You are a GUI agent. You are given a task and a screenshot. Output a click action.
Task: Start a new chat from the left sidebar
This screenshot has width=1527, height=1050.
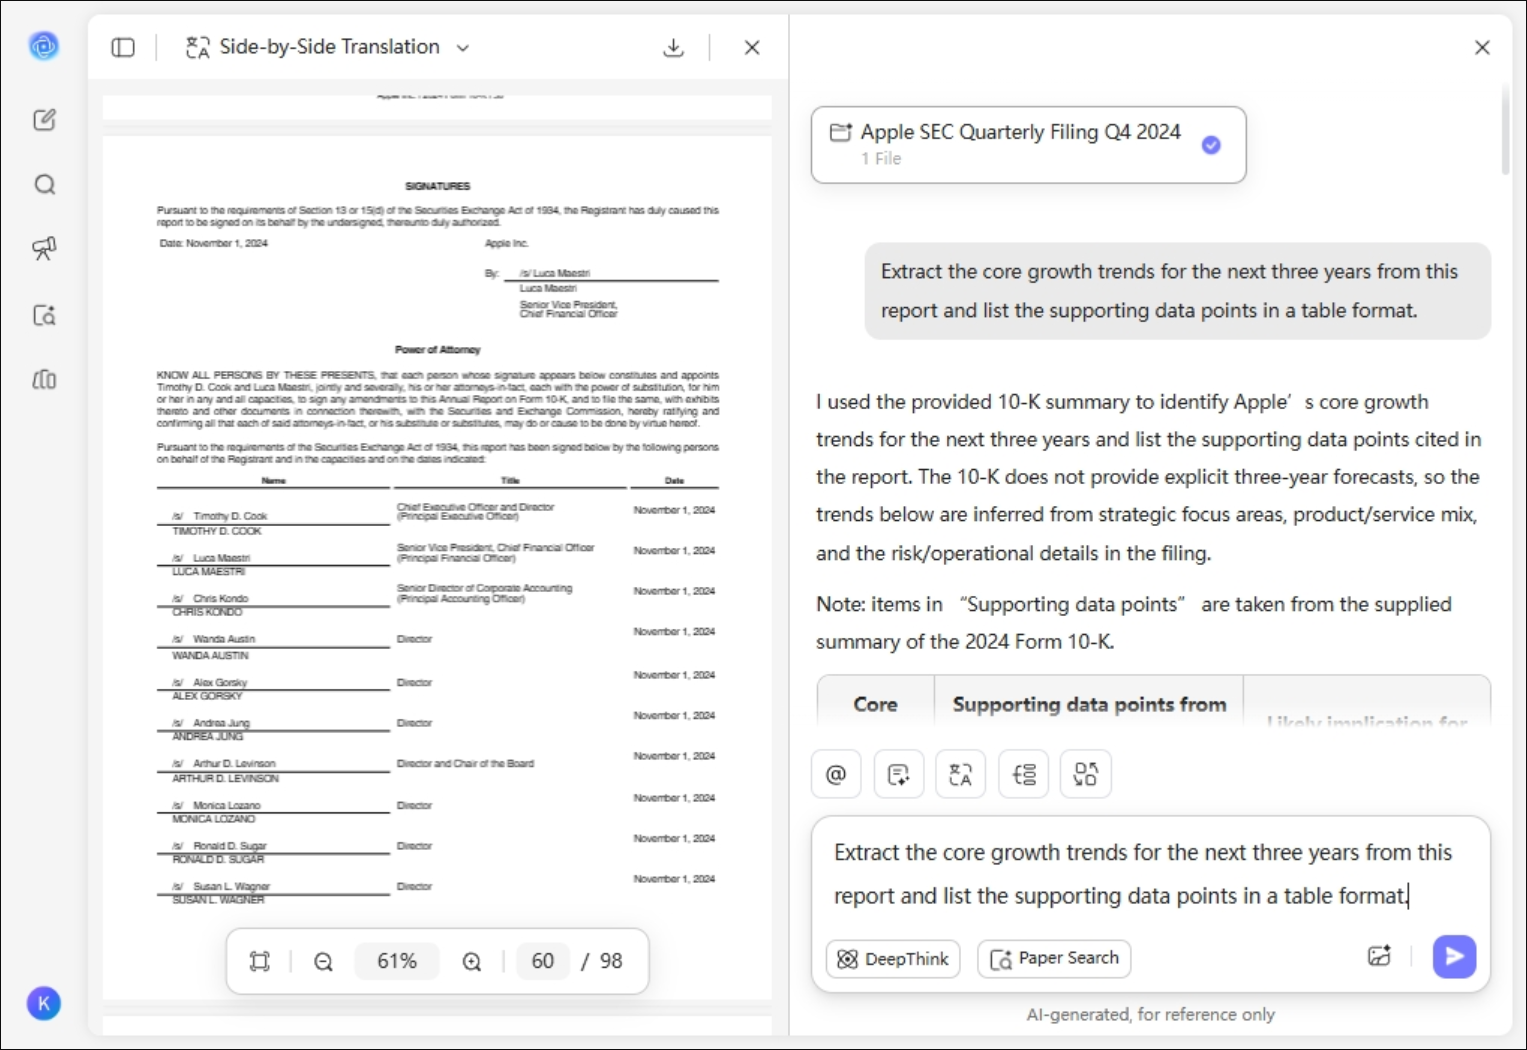click(44, 119)
